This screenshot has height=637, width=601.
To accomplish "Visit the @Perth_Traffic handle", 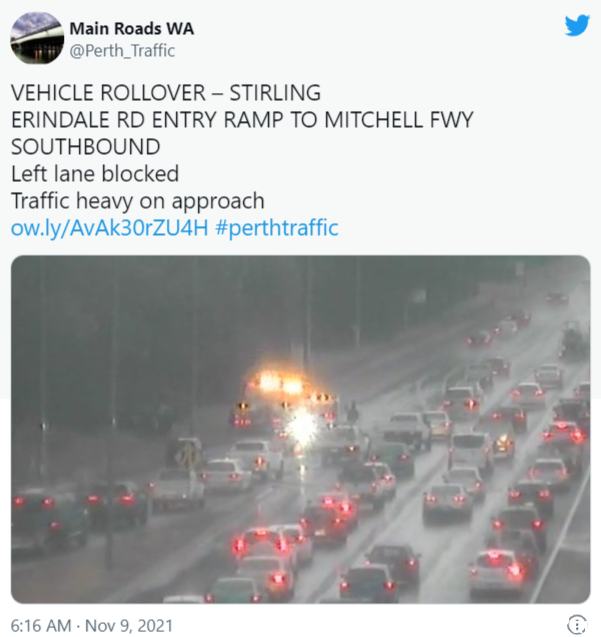I will coord(122,51).
